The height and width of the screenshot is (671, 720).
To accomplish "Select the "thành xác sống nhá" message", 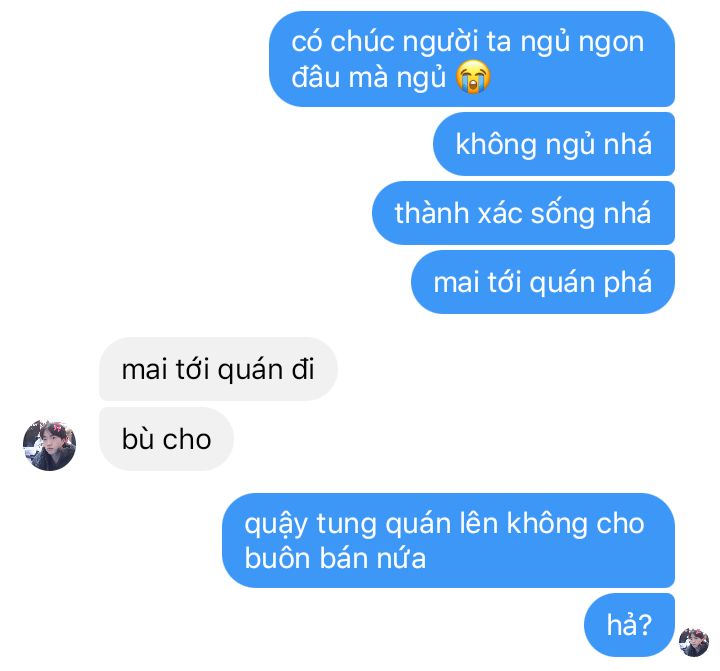I will point(523,213).
